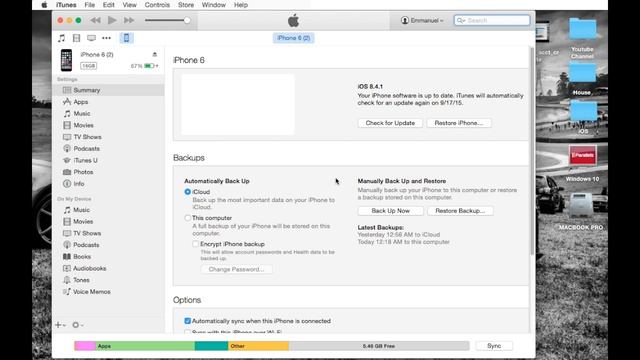Click the add (+) dropdown at sidebar bottom
Viewport: 640px width, 360px height.
coord(60,325)
